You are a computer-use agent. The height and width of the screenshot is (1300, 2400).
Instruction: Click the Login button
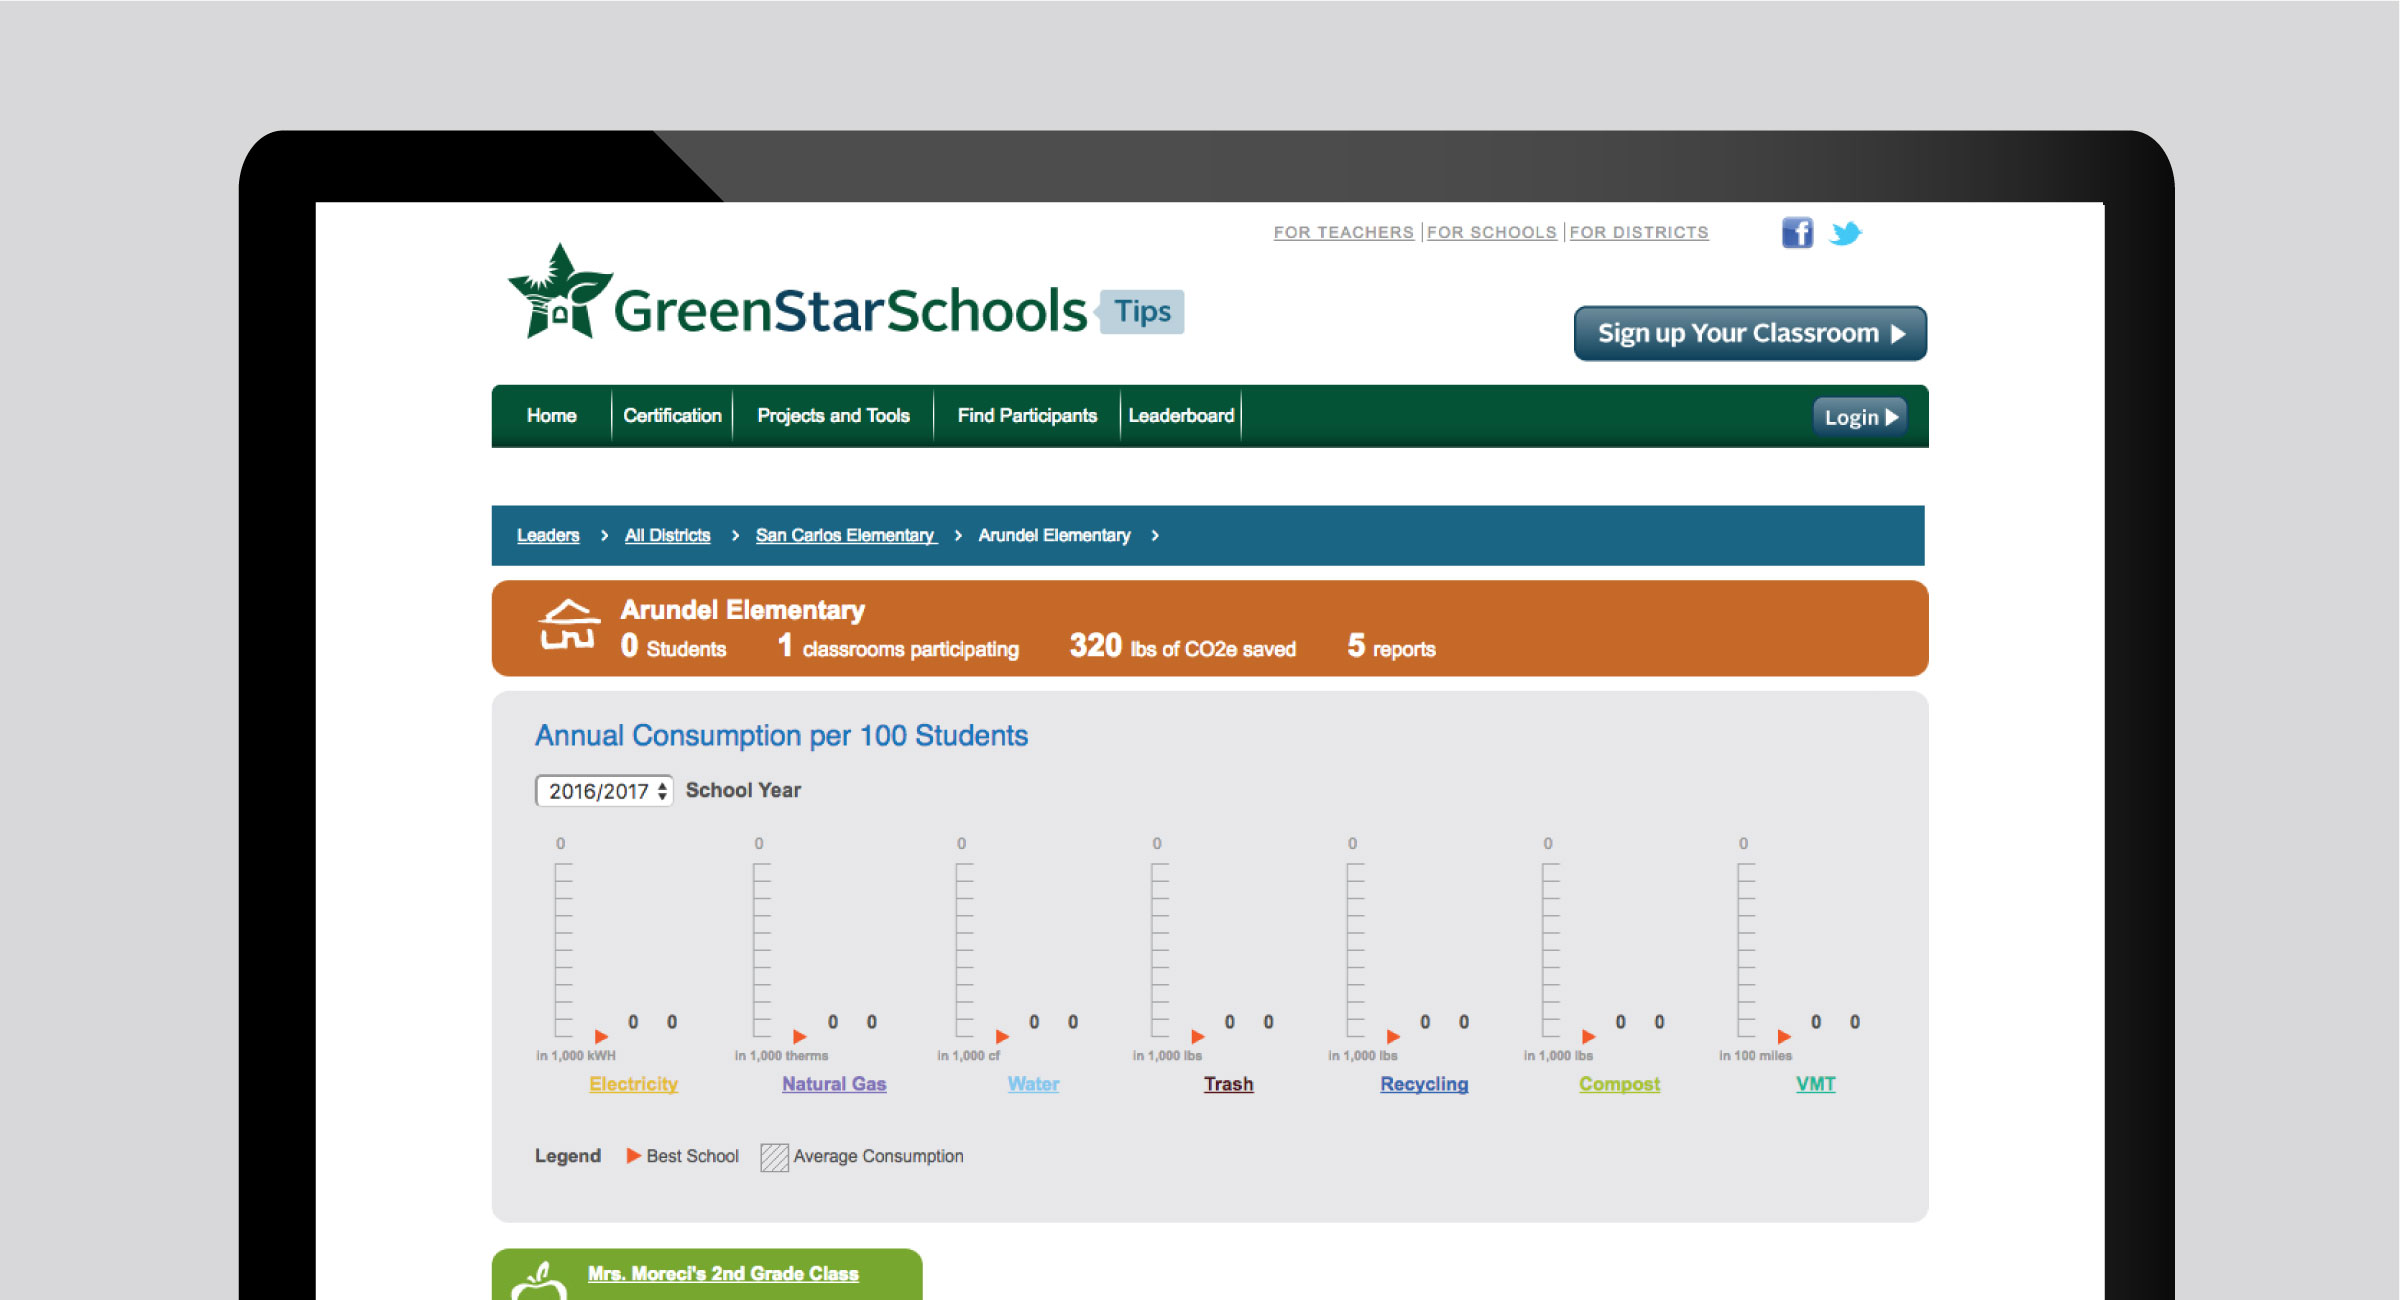tap(1860, 417)
